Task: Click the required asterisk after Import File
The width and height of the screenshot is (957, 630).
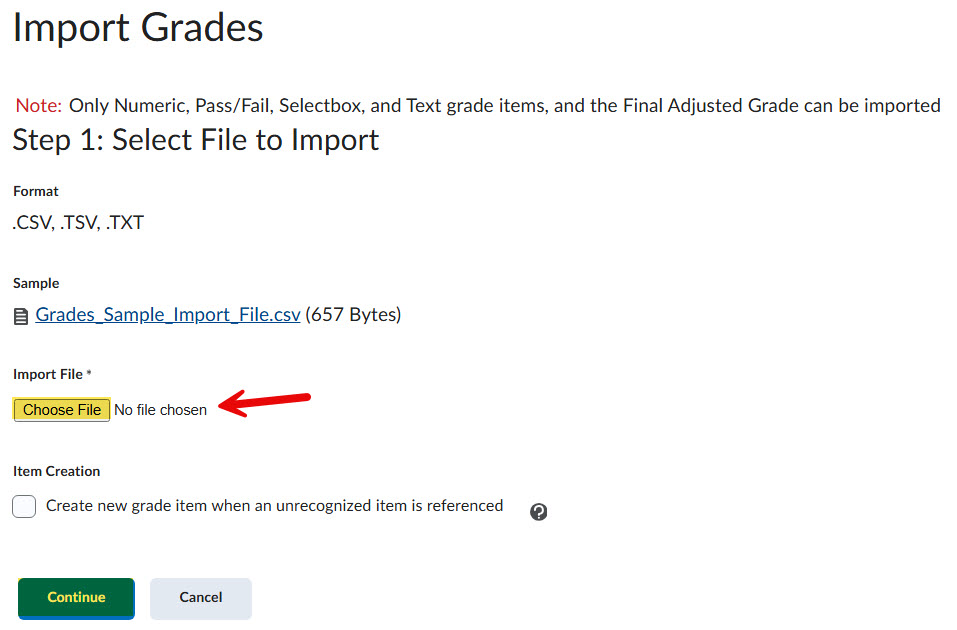Action: (x=89, y=373)
